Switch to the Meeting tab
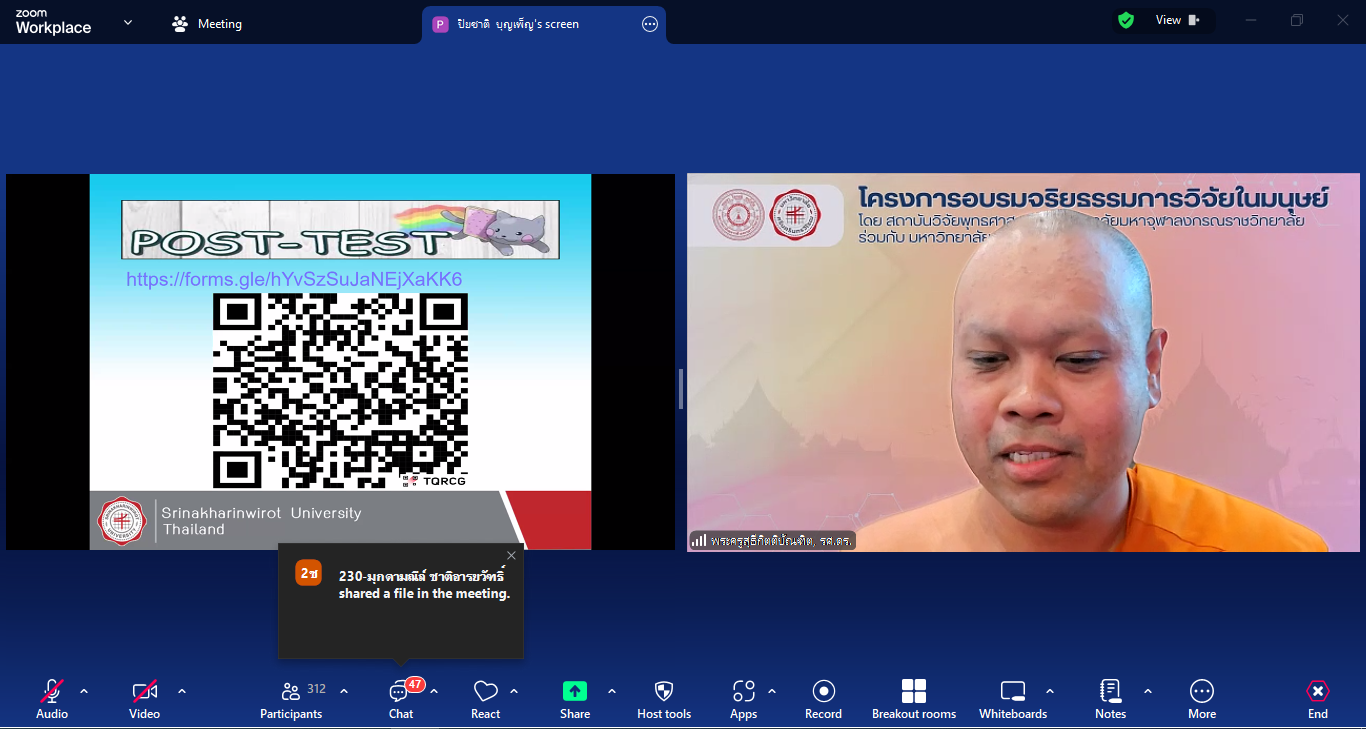1366x729 pixels. click(208, 24)
